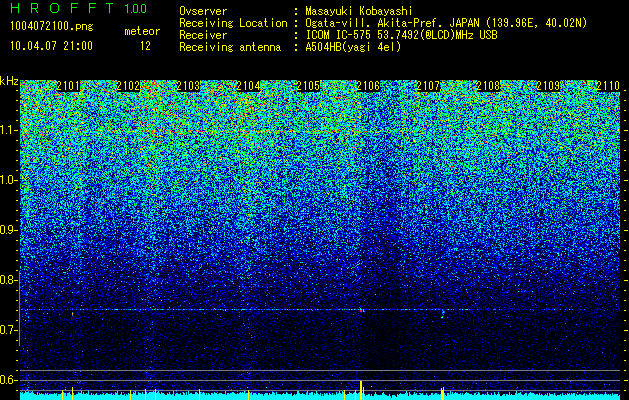
Task: Click the 2106 time marker
Action: pos(368,86)
